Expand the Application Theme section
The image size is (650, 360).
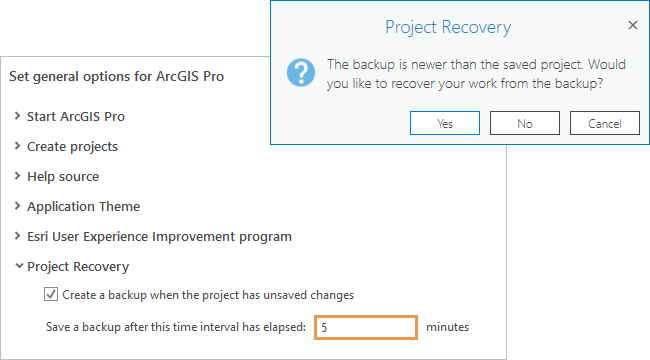pyautogui.click(x=17, y=205)
